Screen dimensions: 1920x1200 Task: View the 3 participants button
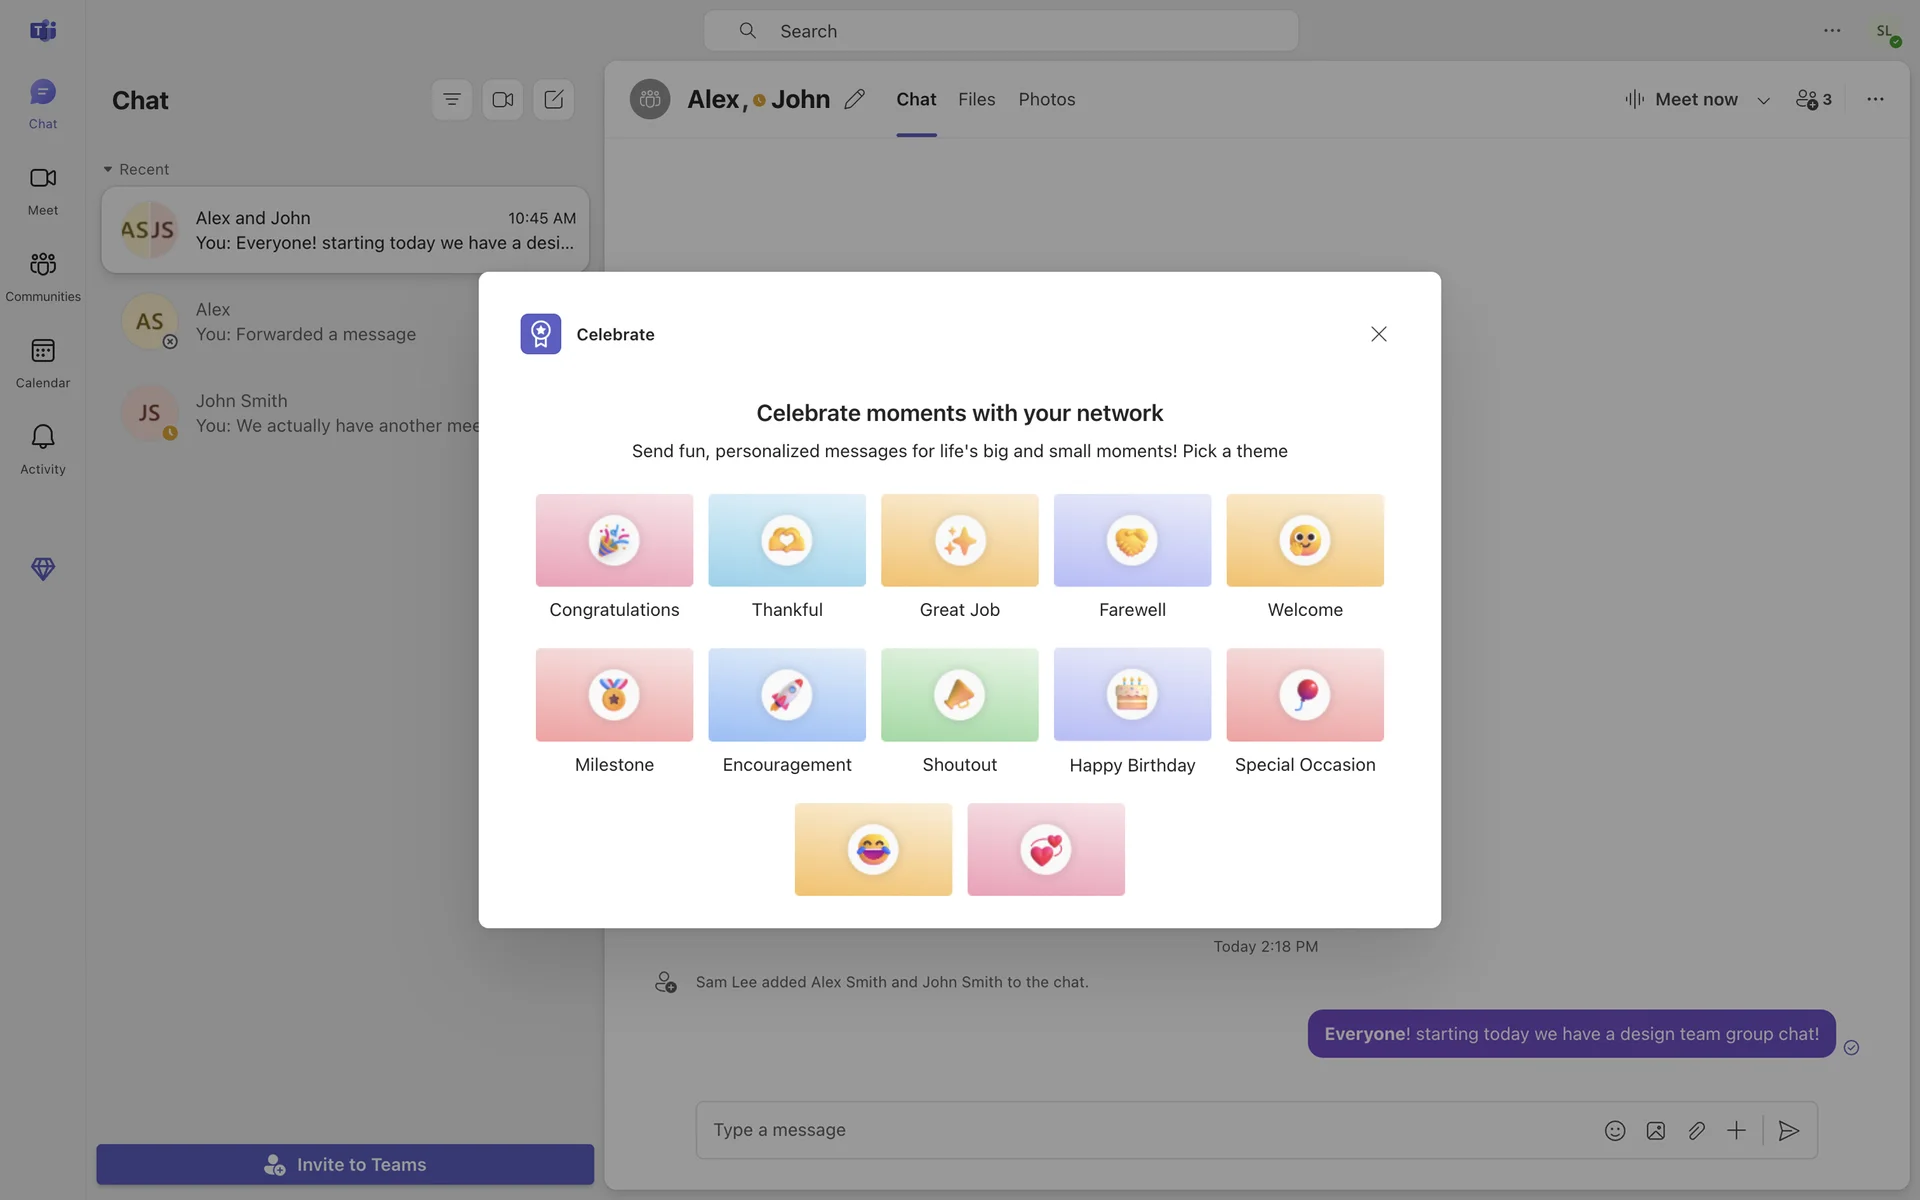coord(1813,99)
